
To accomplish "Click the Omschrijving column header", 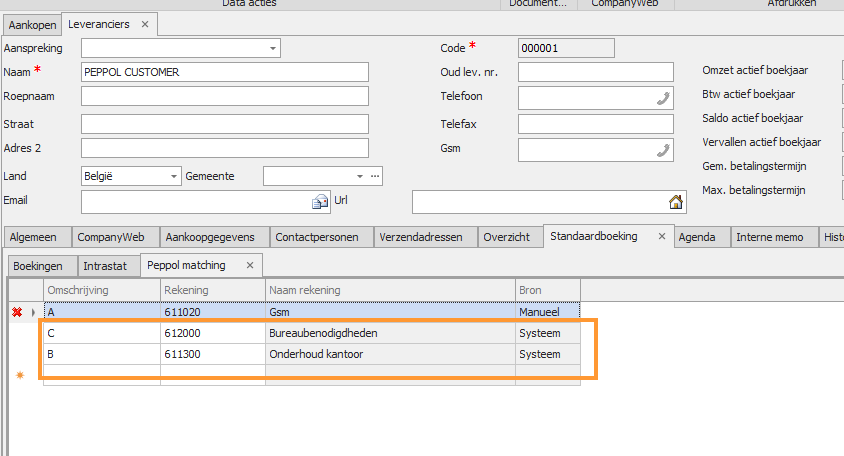I will click(x=103, y=290).
